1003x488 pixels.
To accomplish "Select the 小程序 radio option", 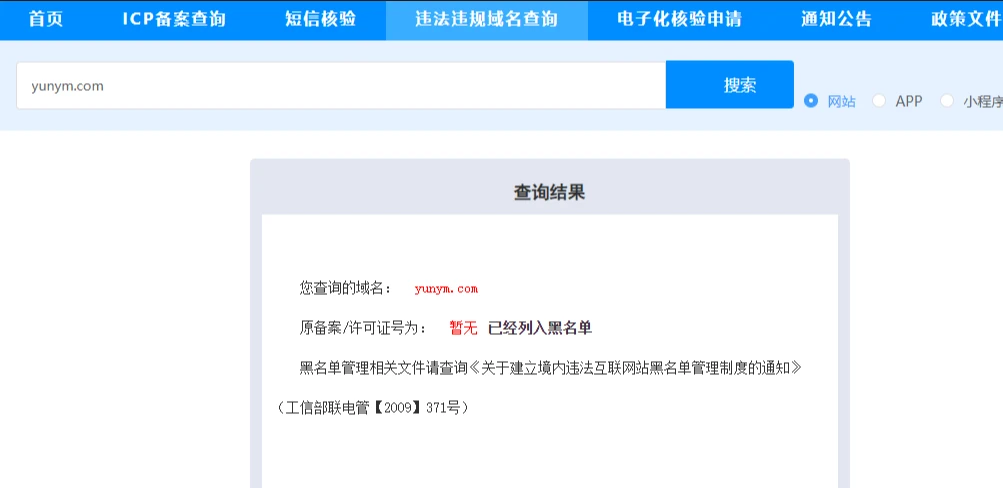I will 947,101.
